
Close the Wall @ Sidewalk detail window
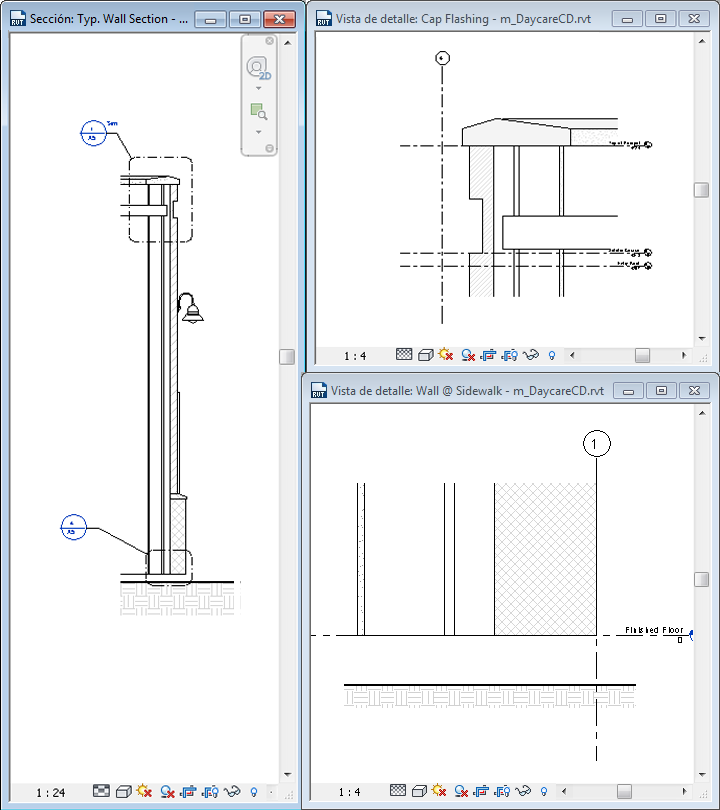click(694, 391)
